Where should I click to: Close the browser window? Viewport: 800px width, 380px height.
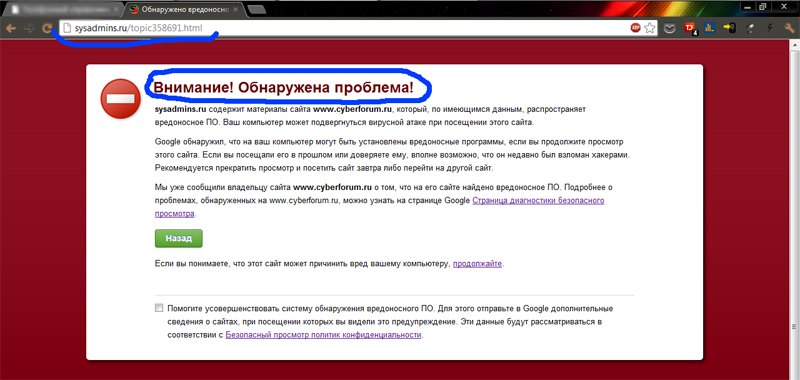click(x=784, y=6)
